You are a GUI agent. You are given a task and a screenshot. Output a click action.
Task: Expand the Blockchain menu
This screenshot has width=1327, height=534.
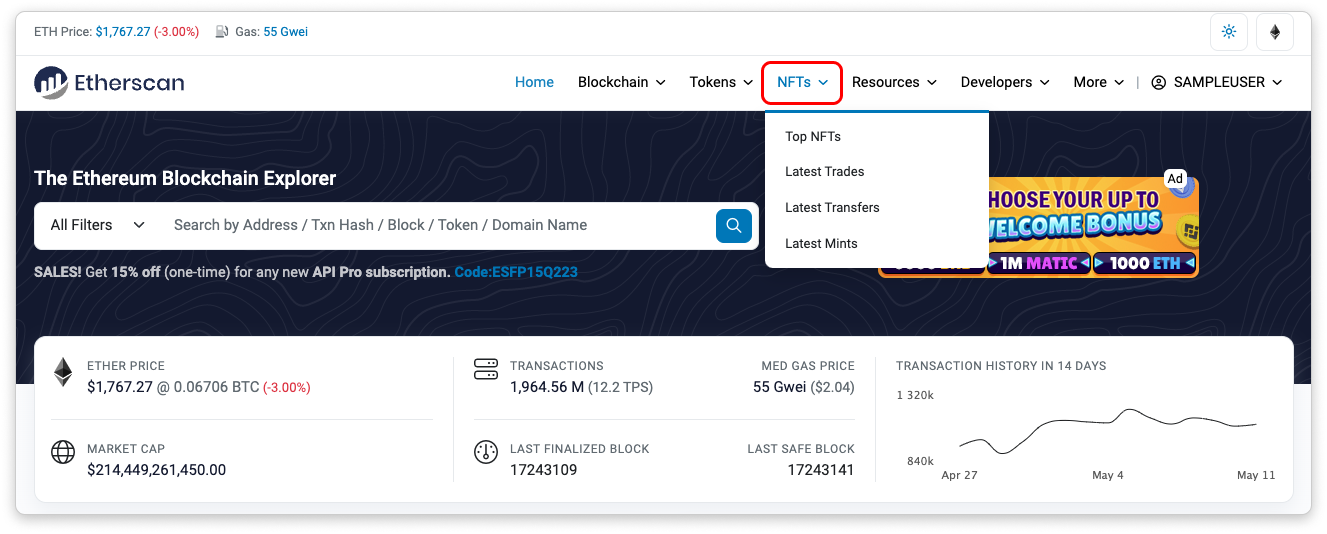pyautogui.click(x=621, y=82)
